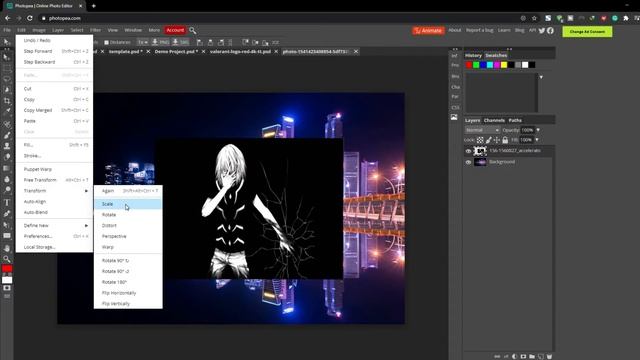The width and height of the screenshot is (640, 360).
Task: Click the red Account button
Action: click(x=175, y=30)
